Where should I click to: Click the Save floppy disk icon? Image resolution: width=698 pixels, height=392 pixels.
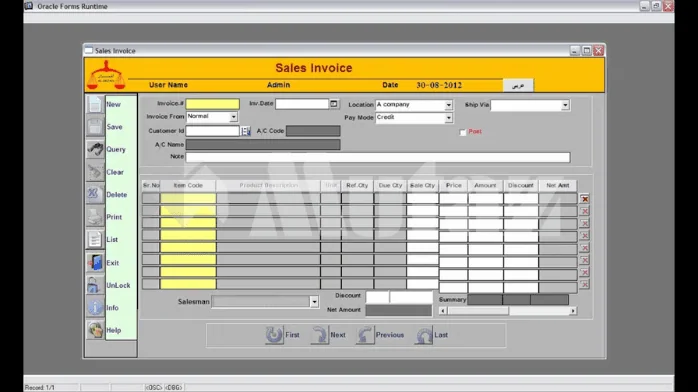95,127
